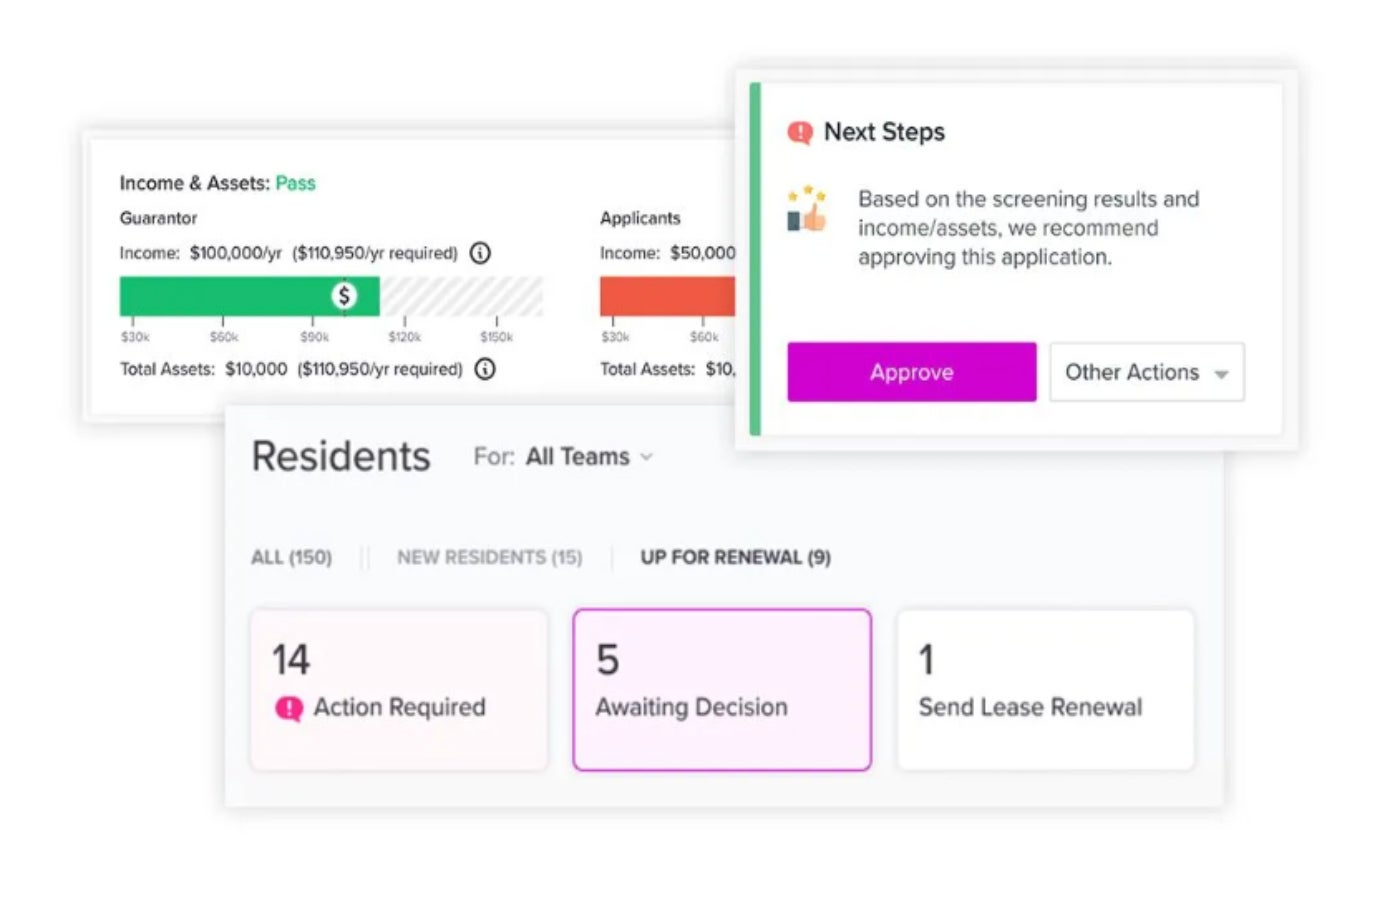1400x900 pixels.
Task: Open the NEW RESIDENTS (15) tab
Action: [489, 557]
